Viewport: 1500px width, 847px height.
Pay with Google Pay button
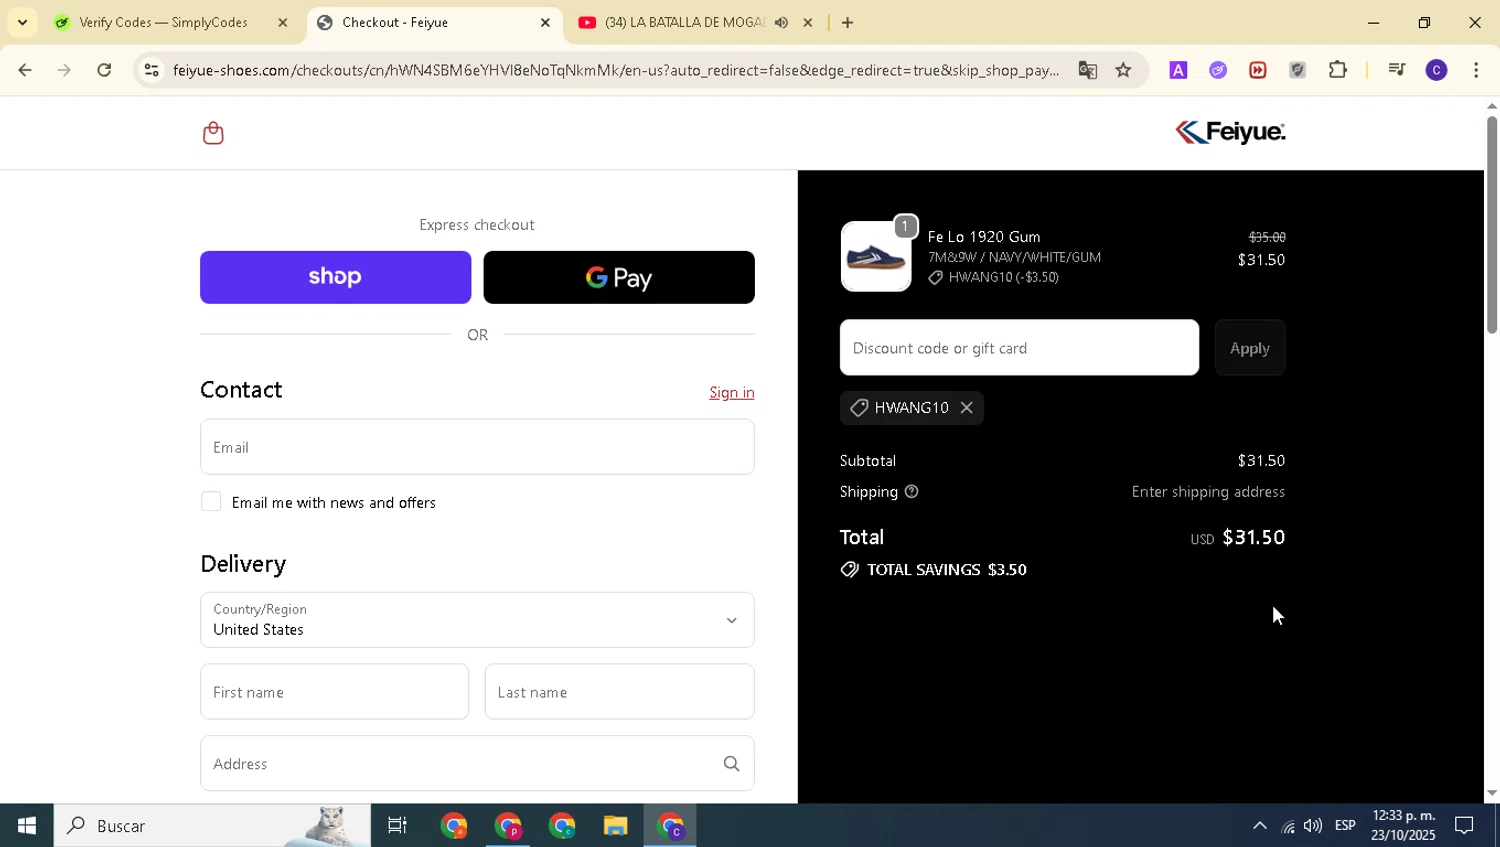[619, 277]
